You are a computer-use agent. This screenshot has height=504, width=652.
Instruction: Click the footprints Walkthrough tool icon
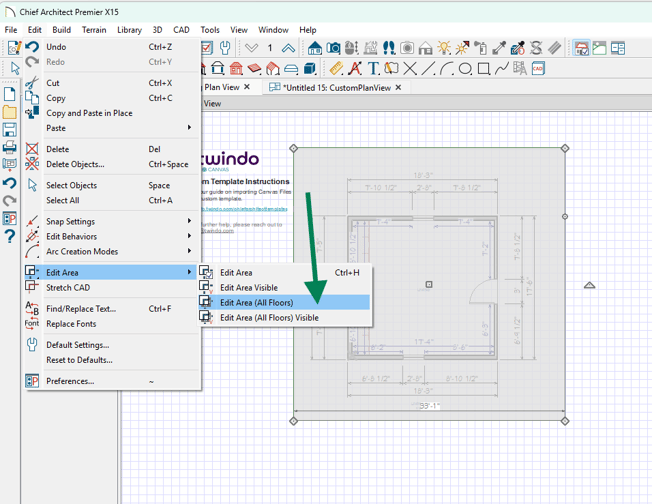click(x=389, y=48)
